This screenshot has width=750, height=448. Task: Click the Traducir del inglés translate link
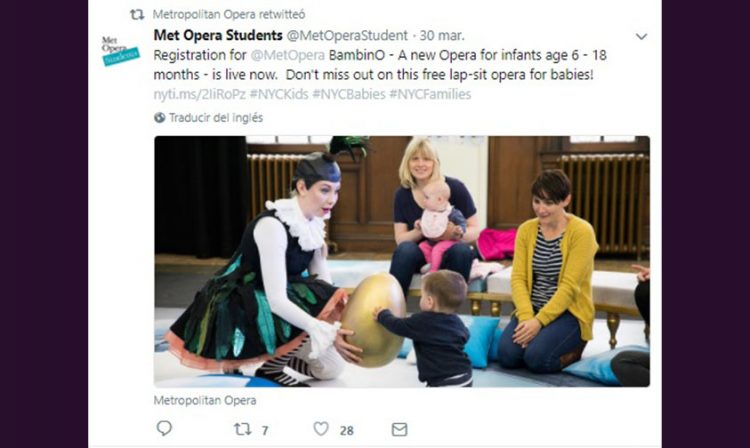216,118
